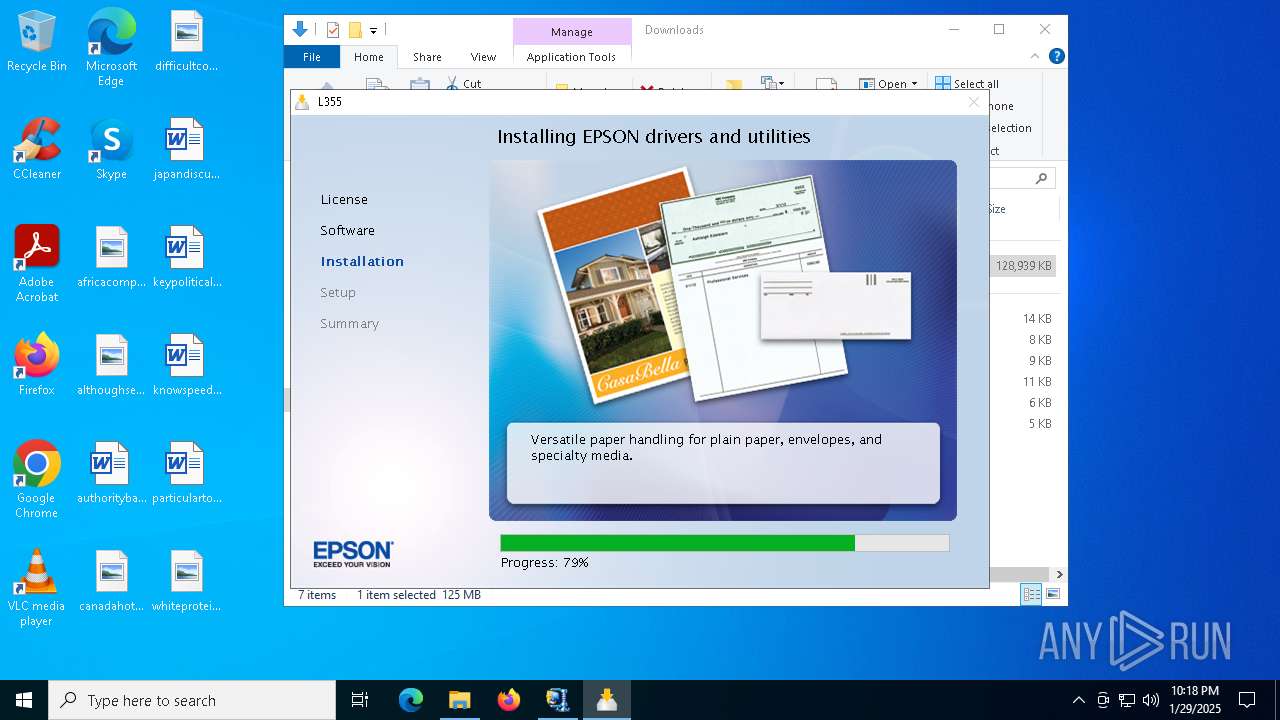Click the Installation step in installer
The width and height of the screenshot is (1280, 720).
(x=362, y=262)
